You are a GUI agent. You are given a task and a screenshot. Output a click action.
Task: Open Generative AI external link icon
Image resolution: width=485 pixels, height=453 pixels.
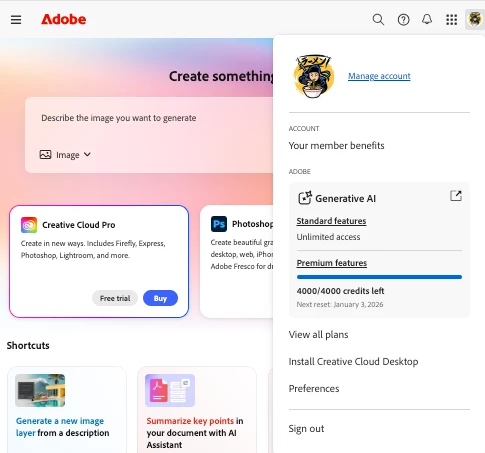click(x=456, y=196)
